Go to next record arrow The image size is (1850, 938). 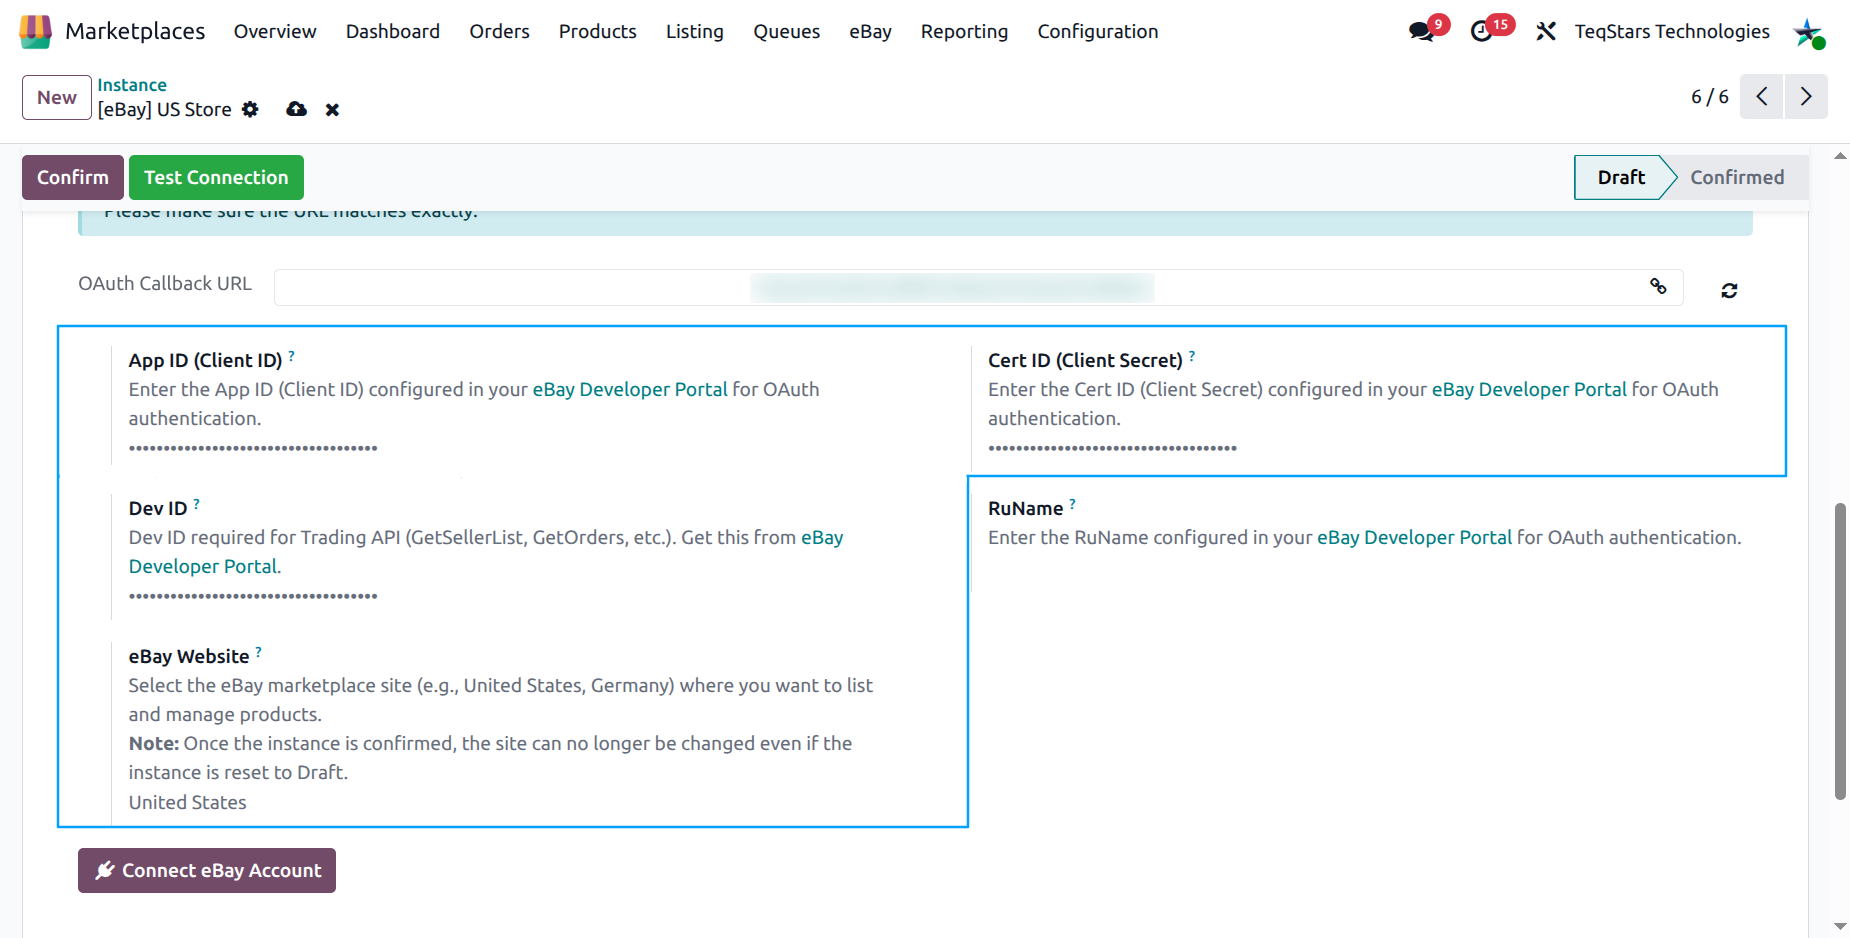(x=1806, y=96)
